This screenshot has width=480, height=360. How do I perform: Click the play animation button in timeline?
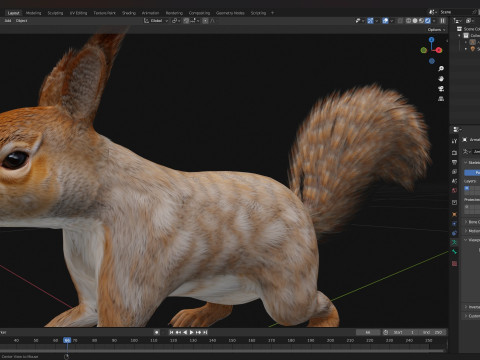[x=192, y=332]
